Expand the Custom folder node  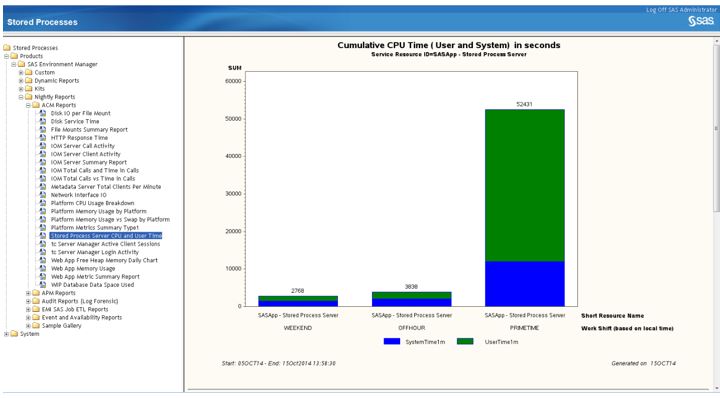tap(21, 73)
